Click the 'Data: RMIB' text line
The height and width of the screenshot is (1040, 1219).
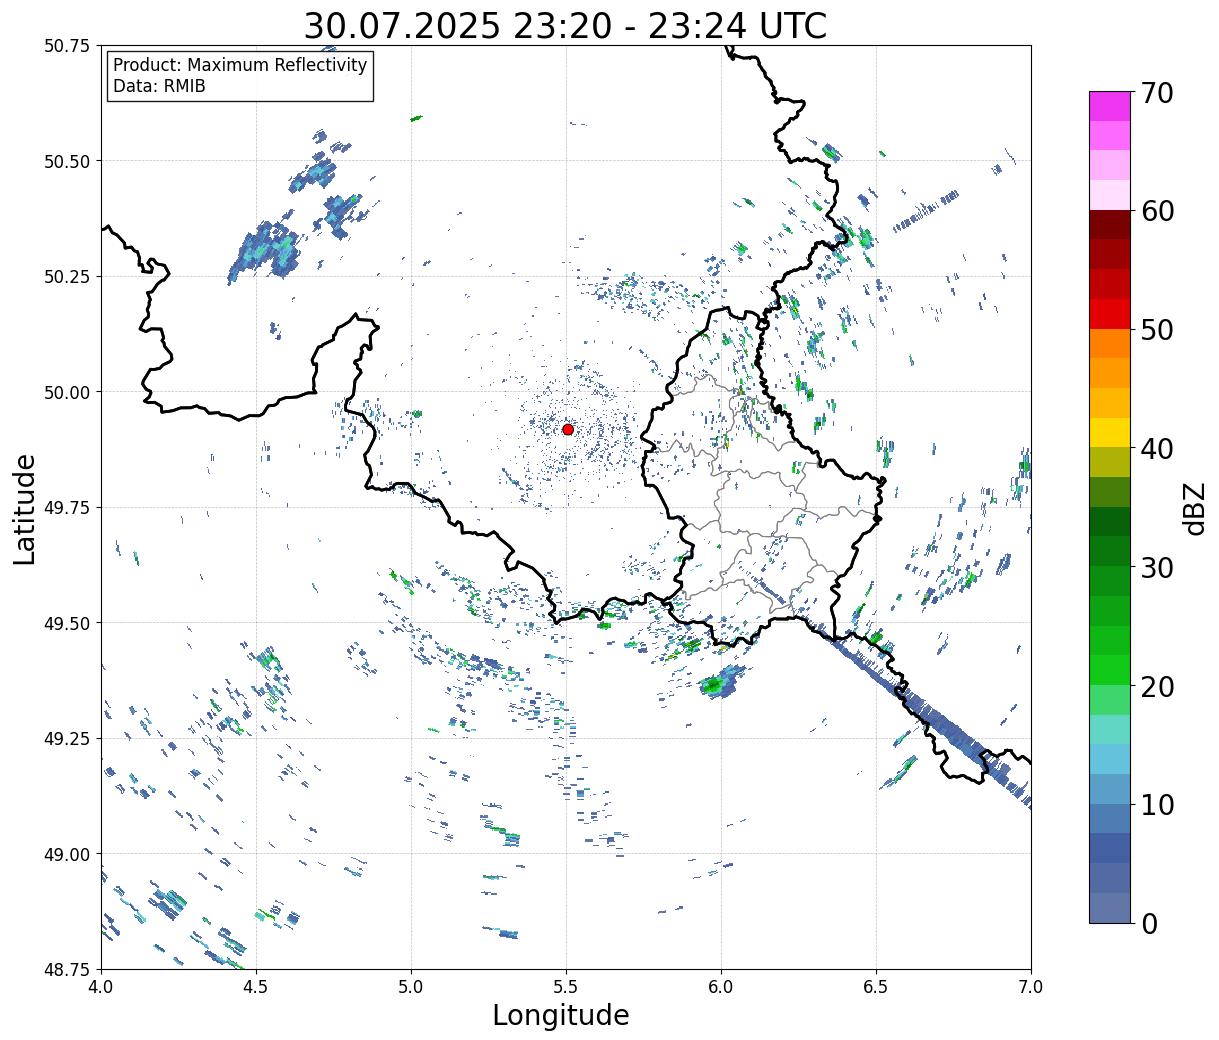(159, 86)
